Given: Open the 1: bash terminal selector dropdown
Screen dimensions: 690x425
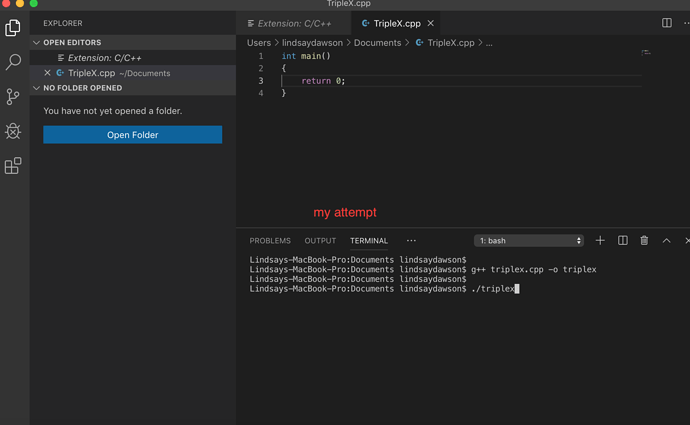Looking at the screenshot, I should pos(529,241).
